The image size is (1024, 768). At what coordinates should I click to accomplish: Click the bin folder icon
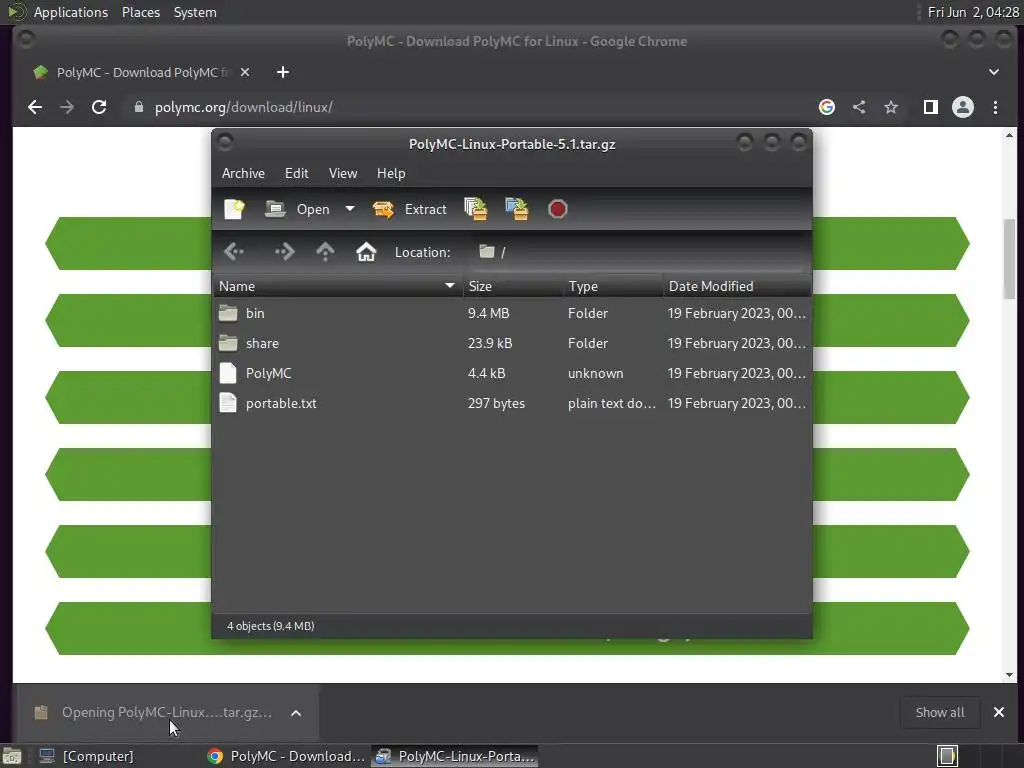(228, 313)
